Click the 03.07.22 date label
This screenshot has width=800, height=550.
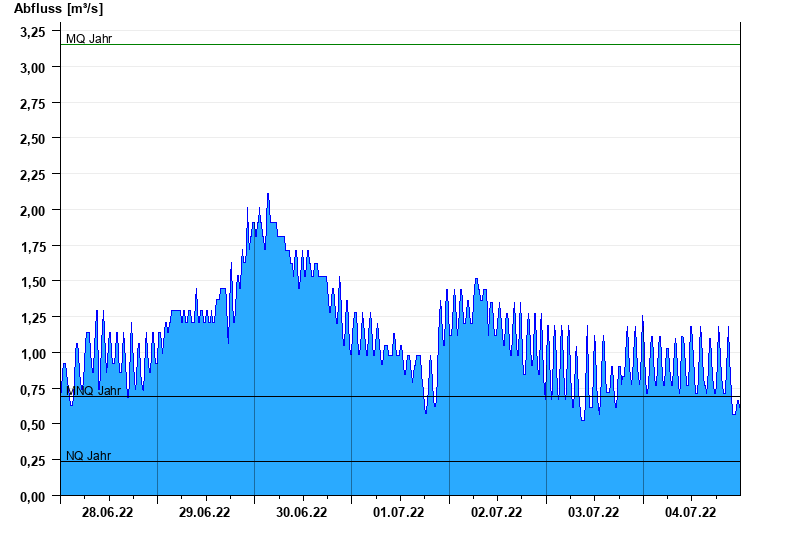click(x=593, y=513)
